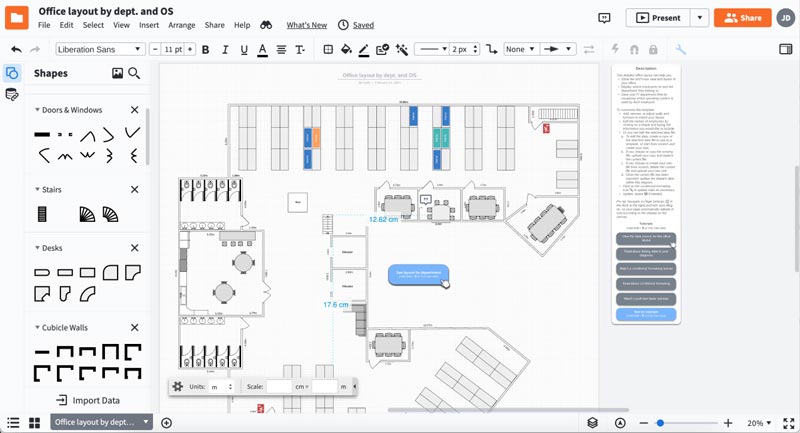Toggle italic text formatting
The width and height of the screenshot is (800, 433).
(x=225, y=49)
